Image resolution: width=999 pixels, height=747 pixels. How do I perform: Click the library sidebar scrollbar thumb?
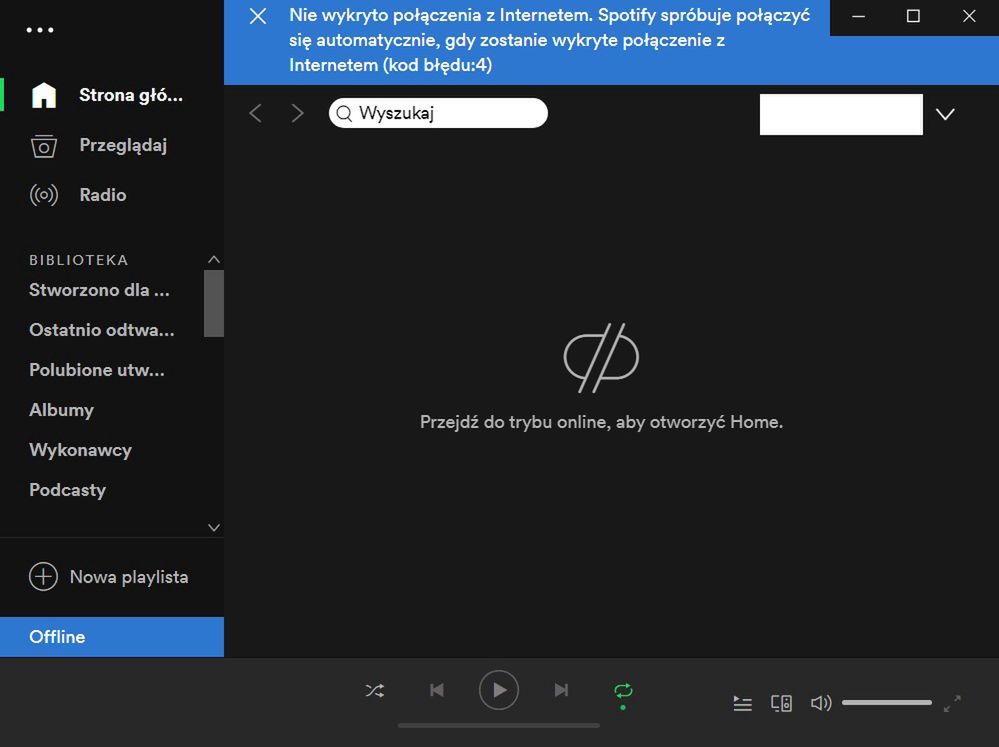tap(213, 303)
